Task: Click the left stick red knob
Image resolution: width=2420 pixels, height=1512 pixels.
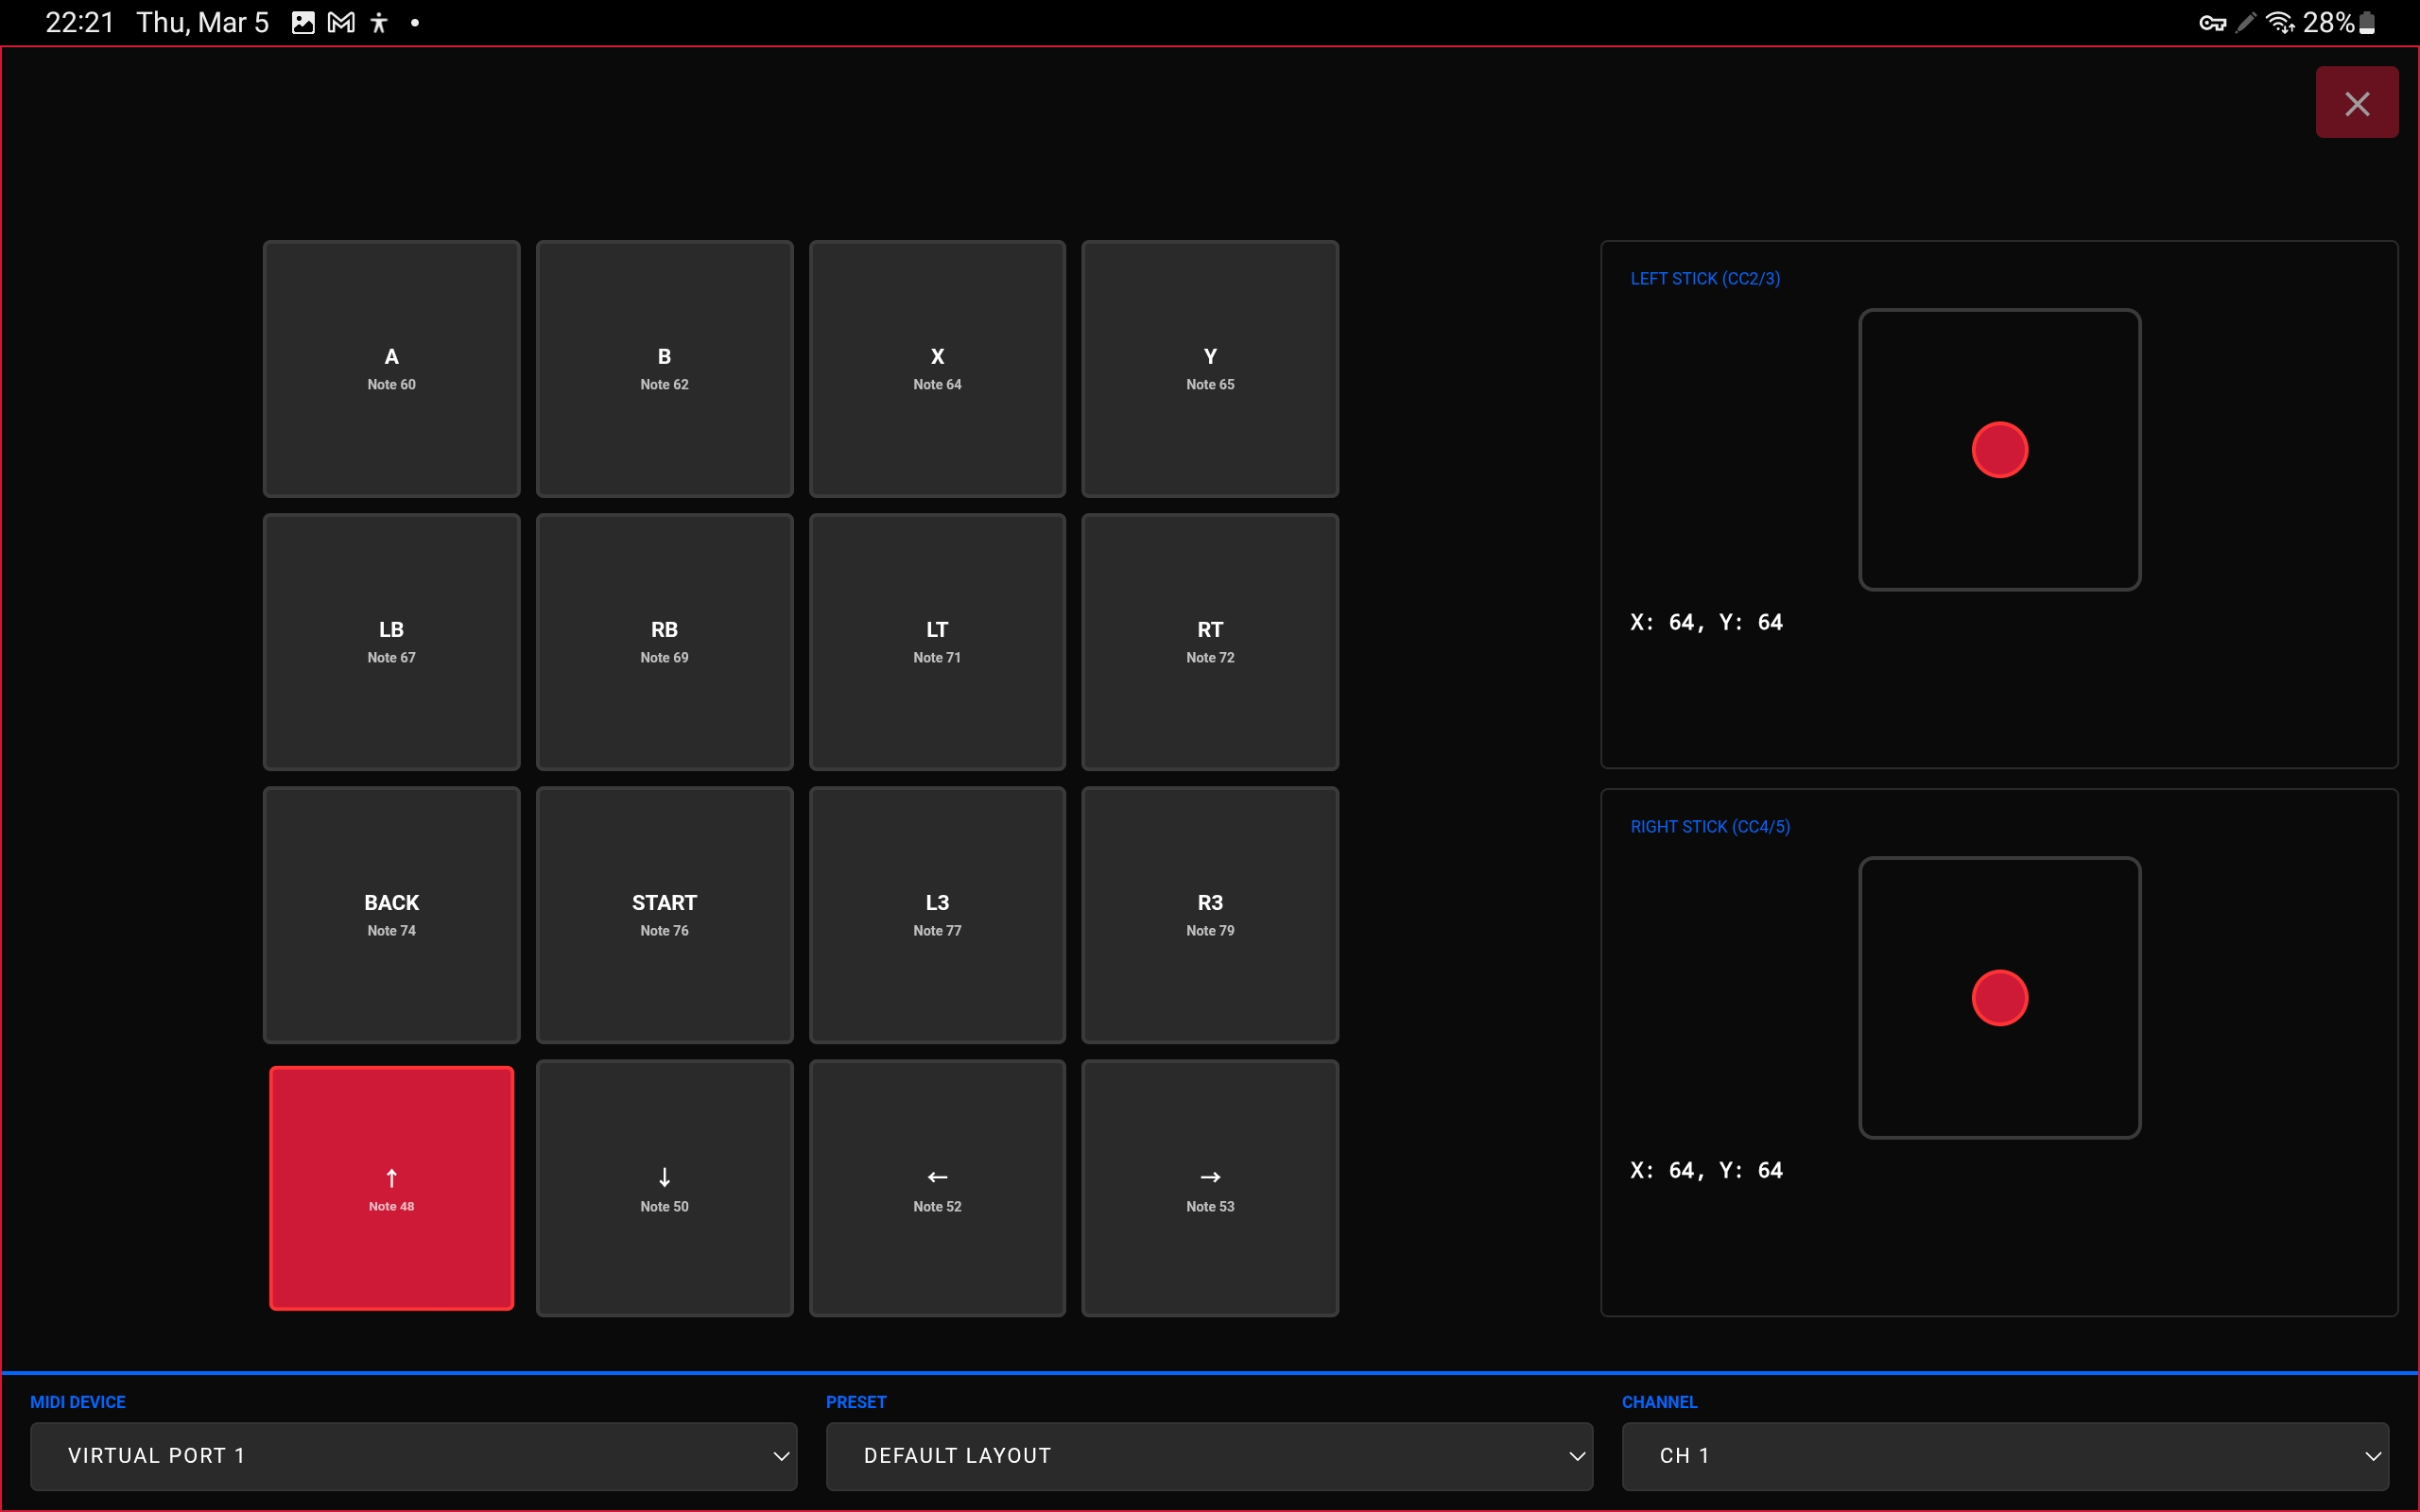Action: click(x=1999, y=450)
